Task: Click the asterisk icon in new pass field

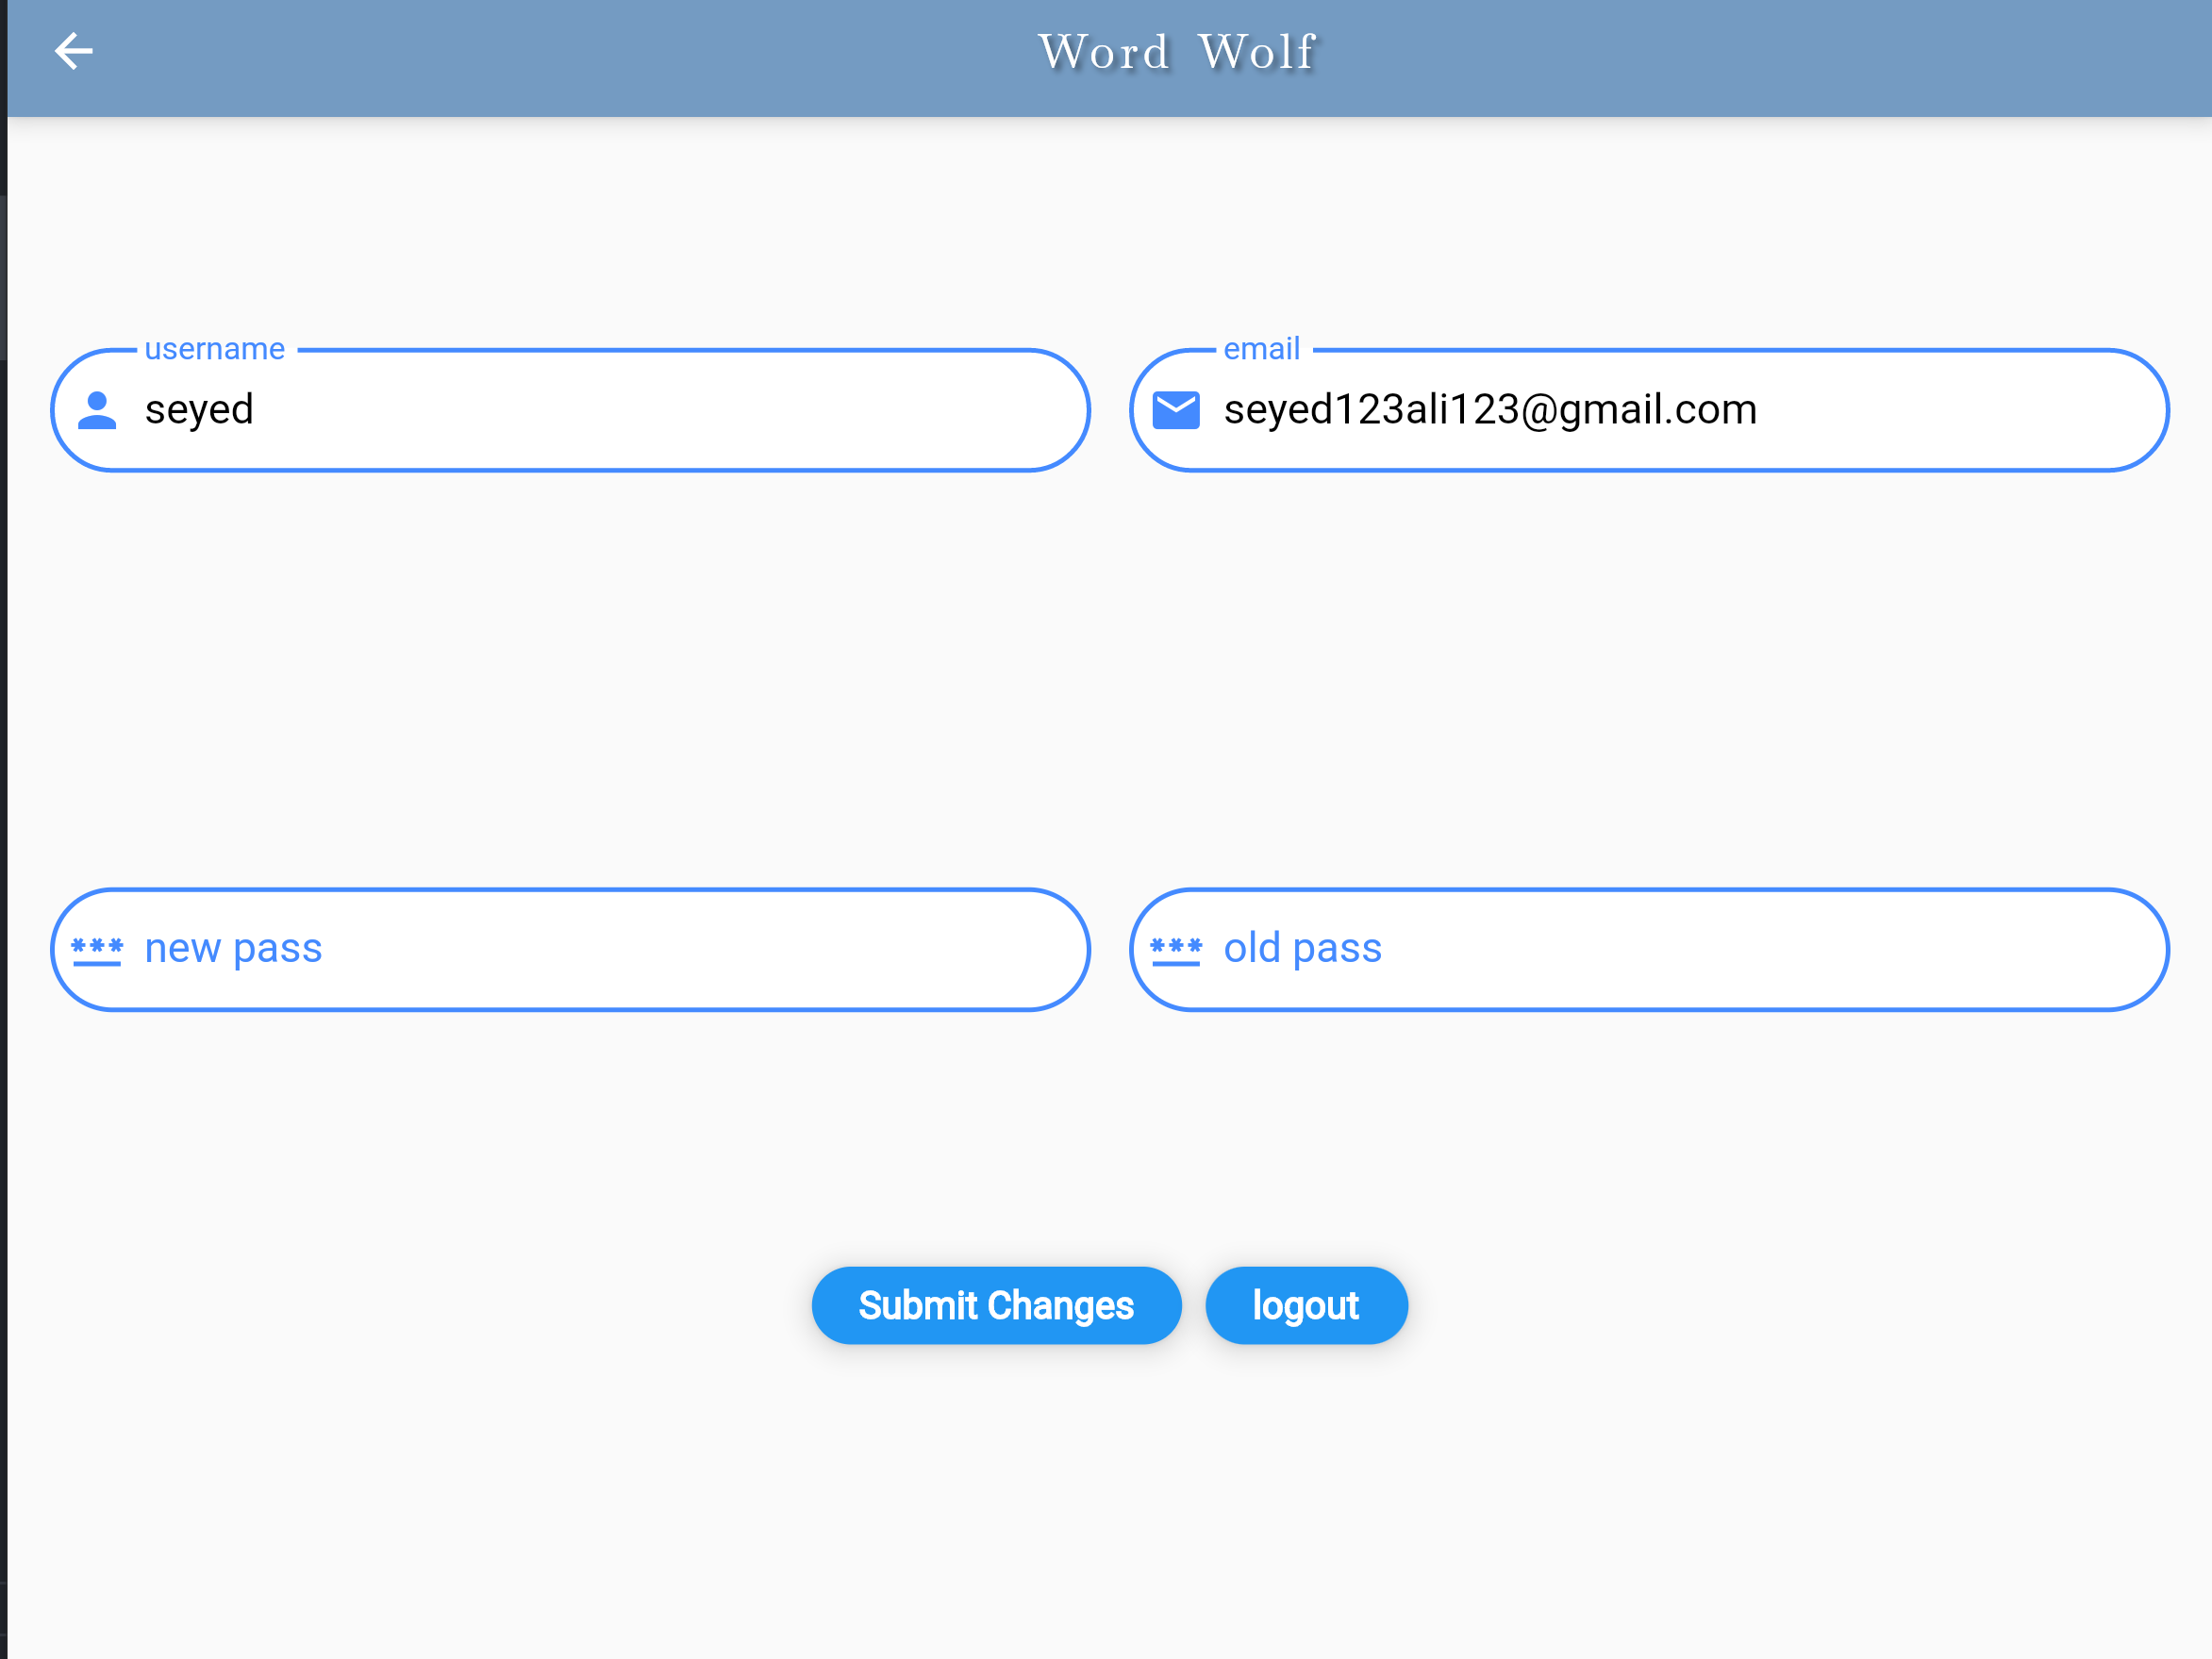Action: click(x=97, y=951)
